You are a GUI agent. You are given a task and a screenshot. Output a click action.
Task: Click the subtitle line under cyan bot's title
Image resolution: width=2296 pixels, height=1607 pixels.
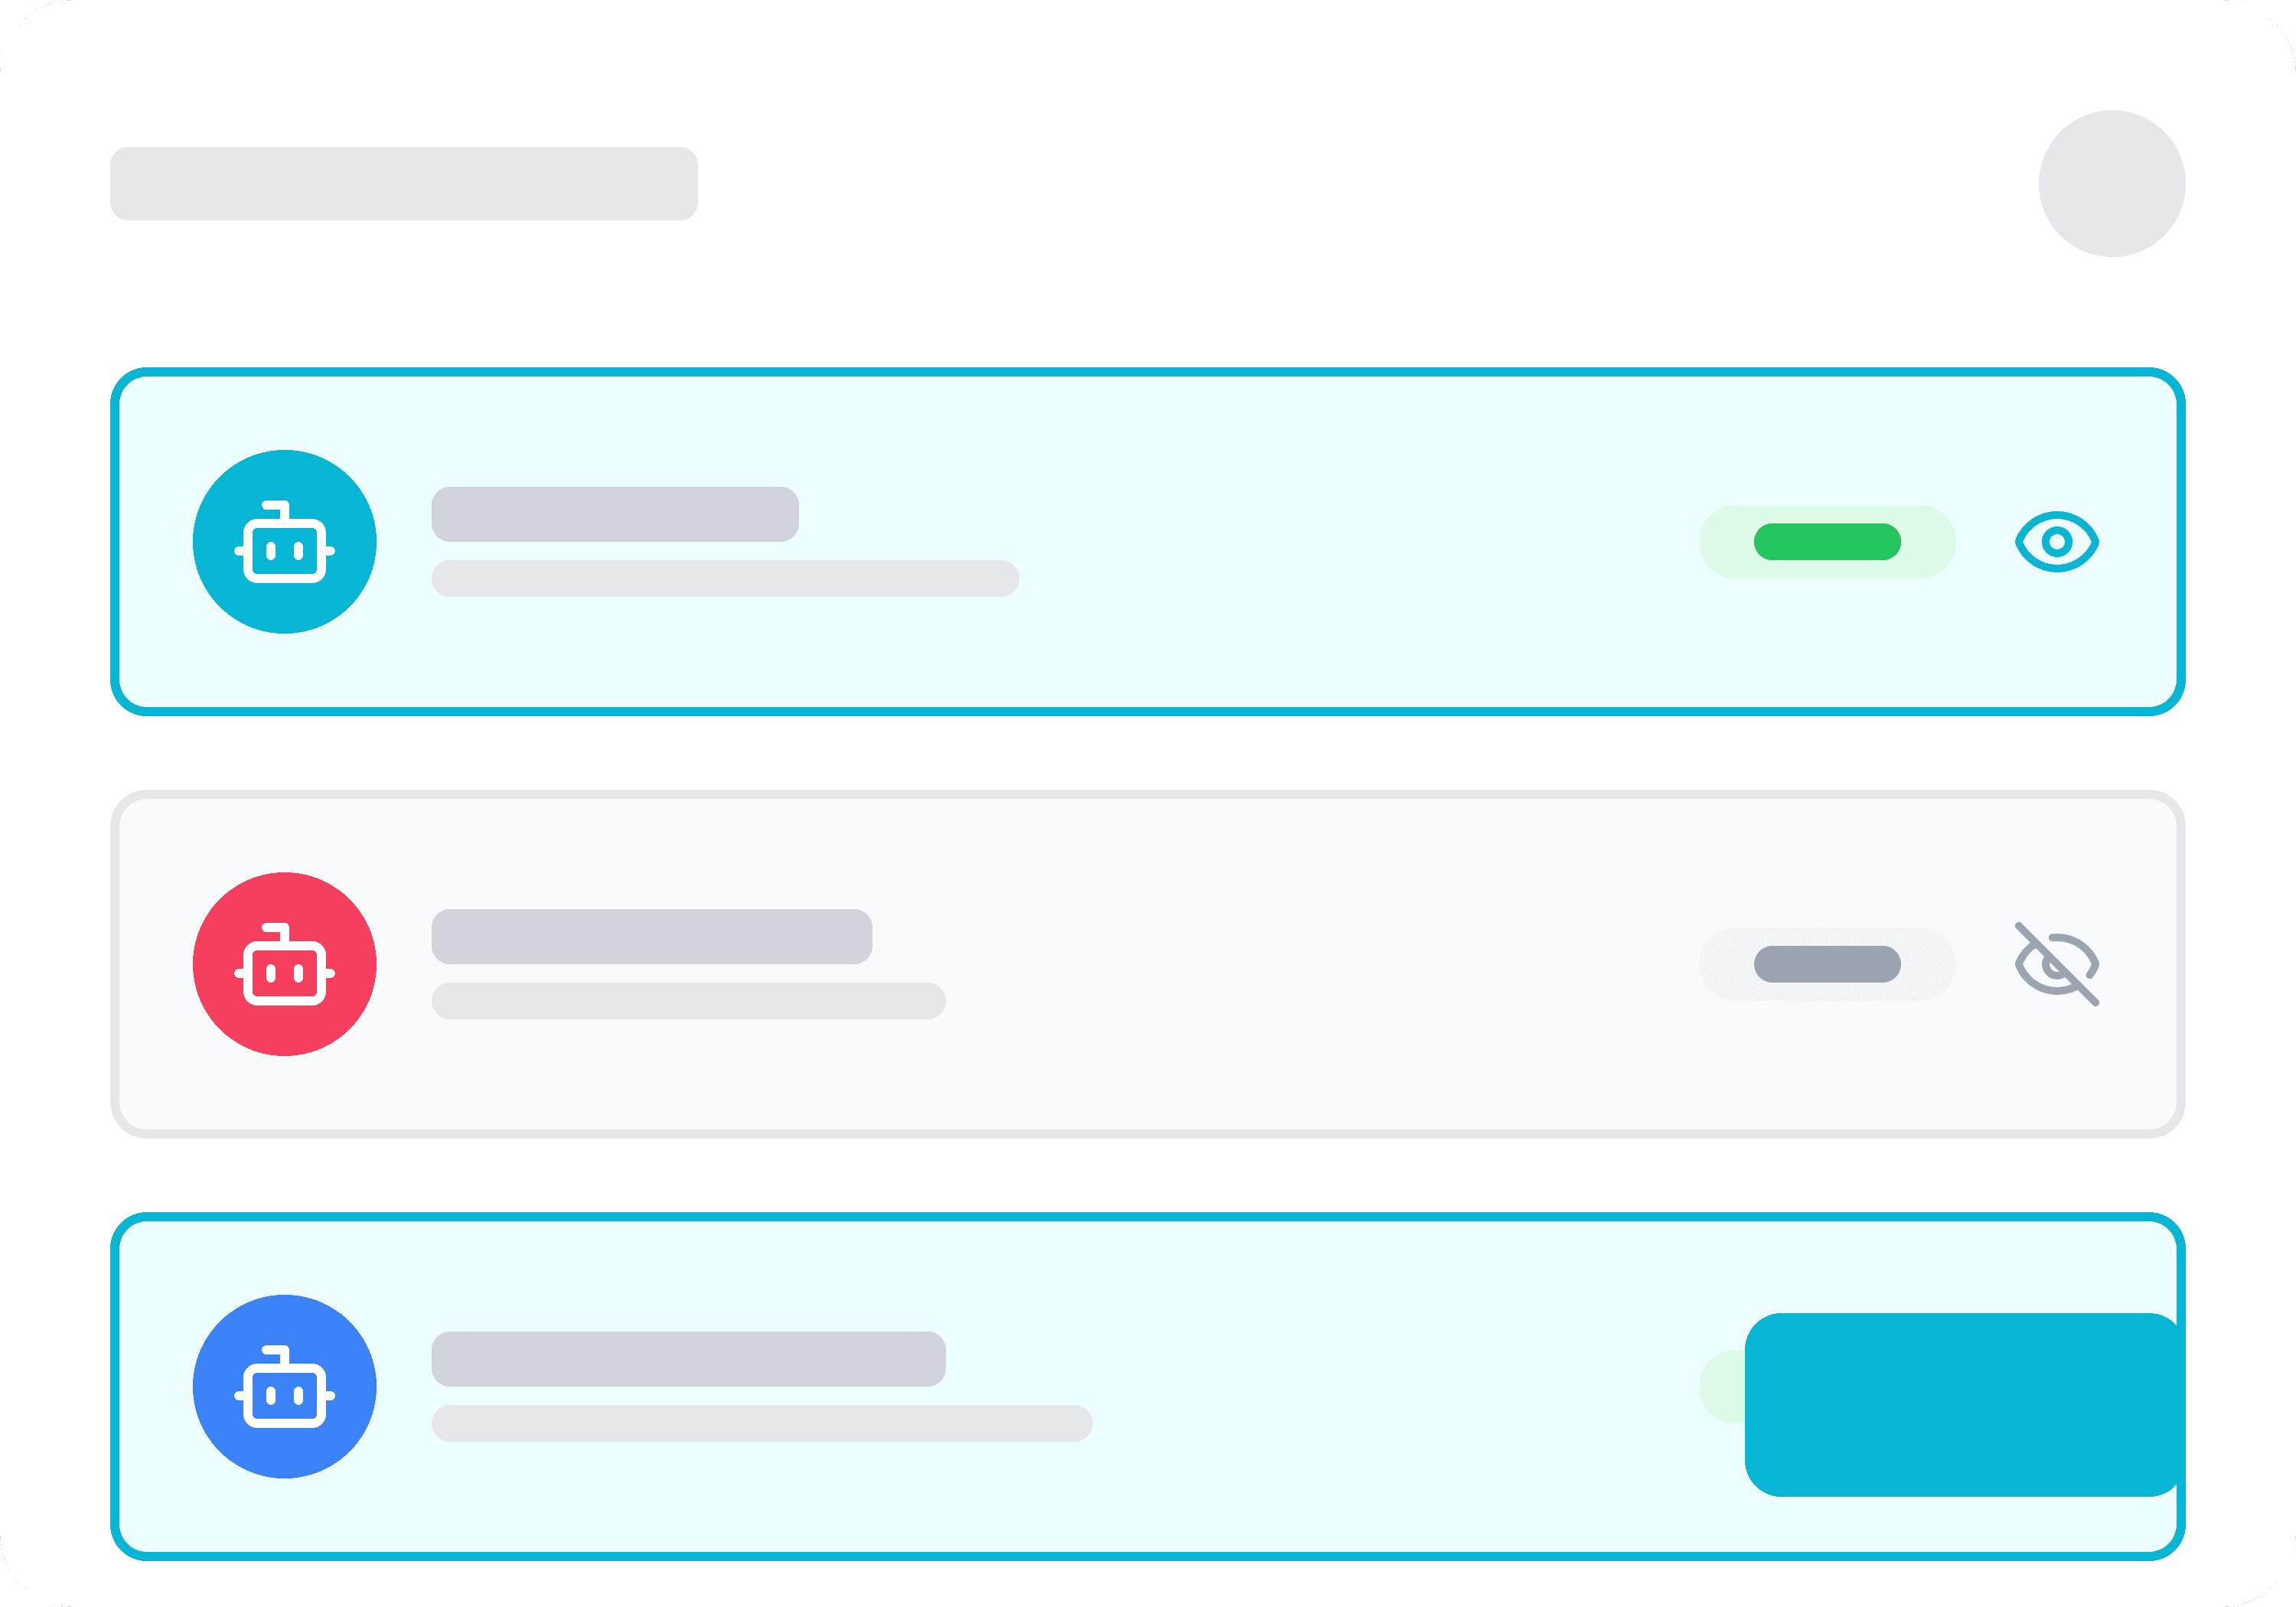point(724,578)
